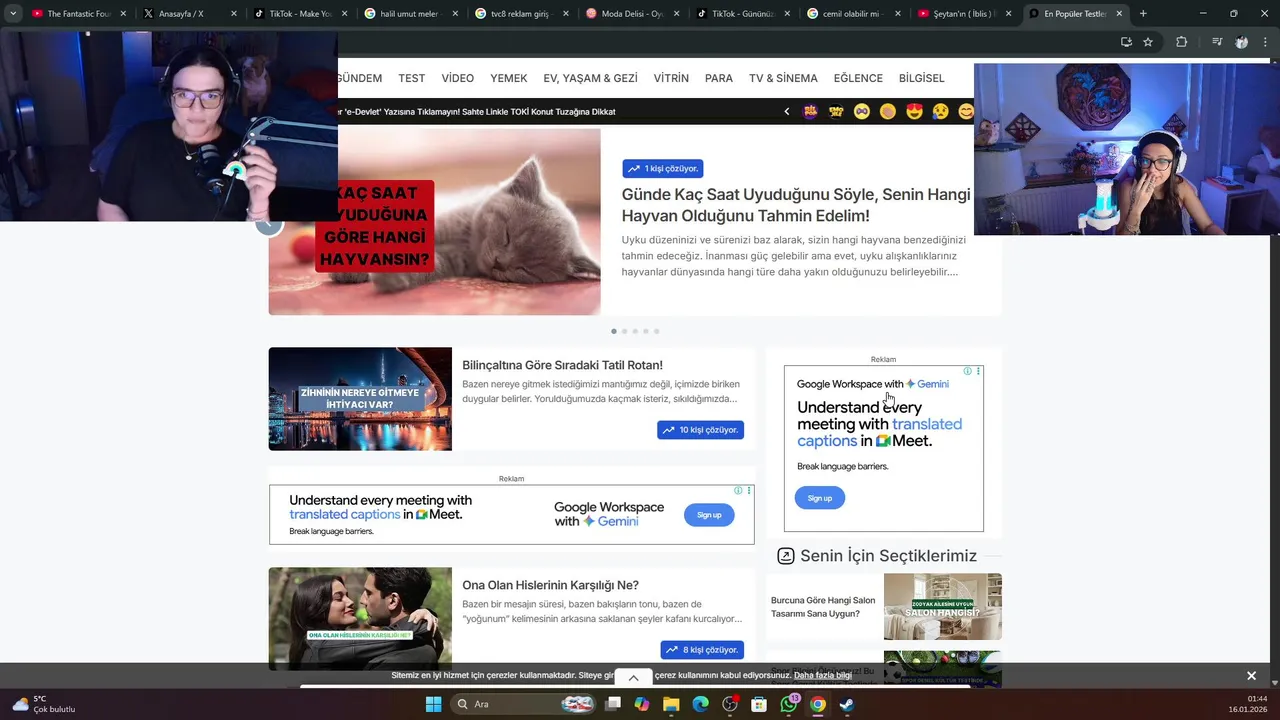Click the Windows taskbar search box
1280x720 pixels.
523,704
